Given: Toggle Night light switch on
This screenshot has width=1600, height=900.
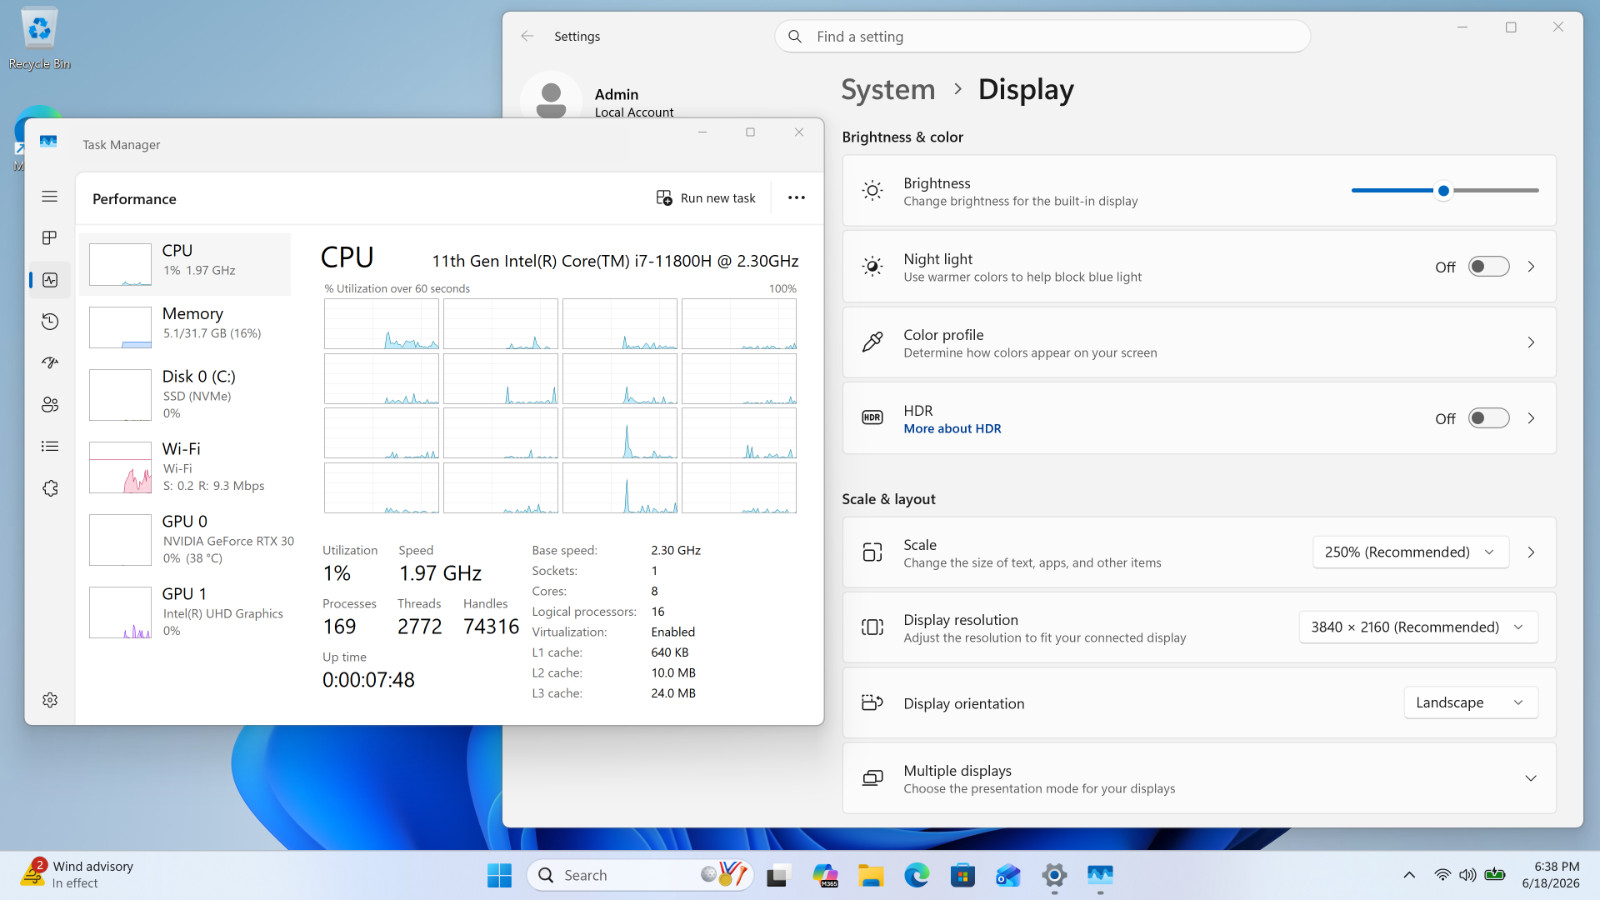Looking at the screenshot, I should (x=1488, y=267).
